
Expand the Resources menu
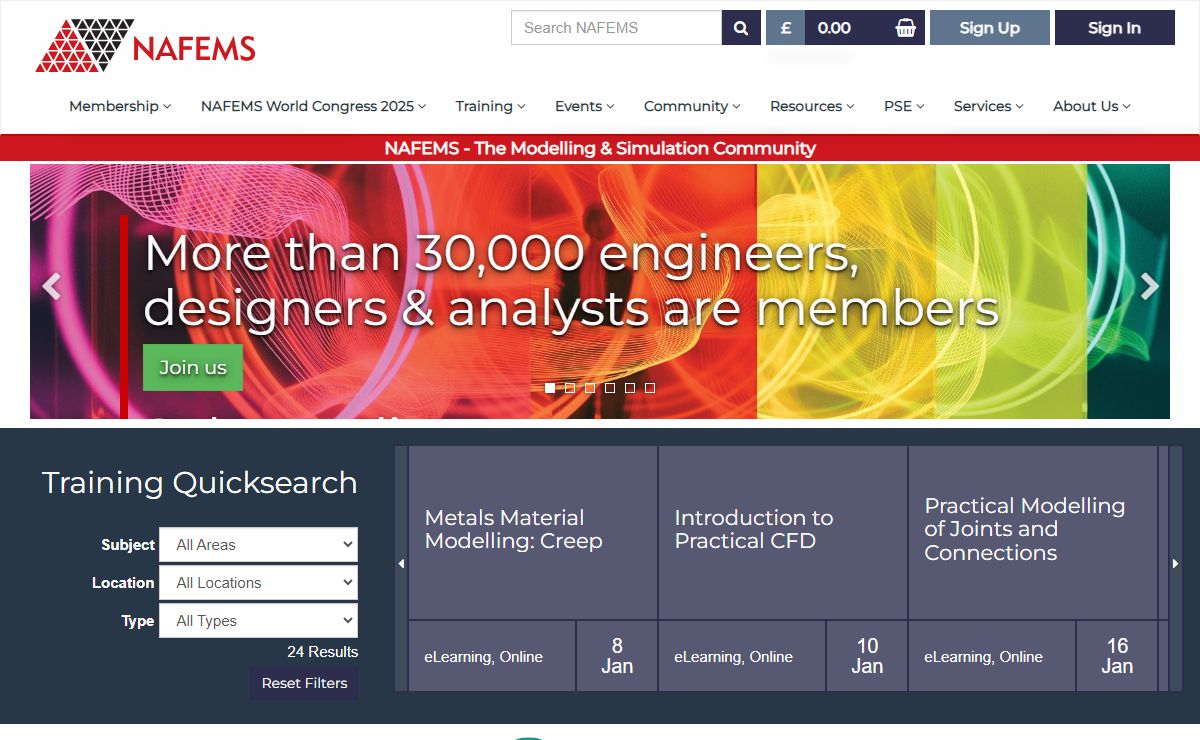(812, 106)
